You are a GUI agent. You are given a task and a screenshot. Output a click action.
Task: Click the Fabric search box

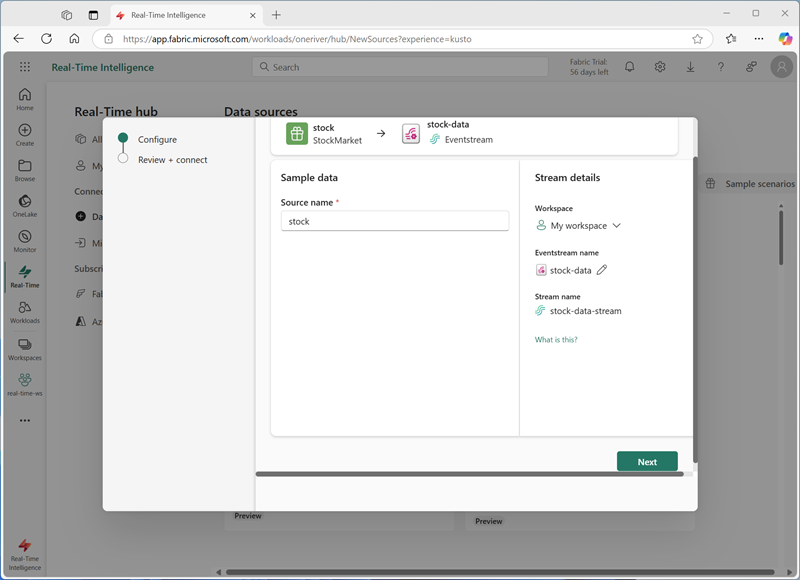coord(400,67)
